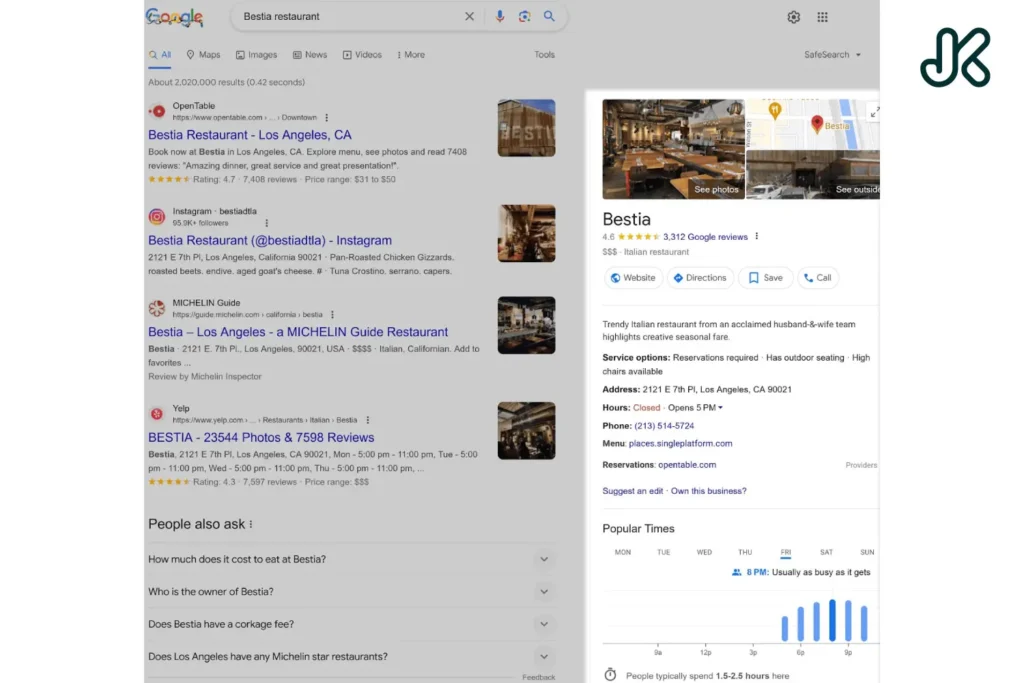Open options dots next to Google reviews
The width and height of the screenshot is (1024, 683).
tap(756, 236)
